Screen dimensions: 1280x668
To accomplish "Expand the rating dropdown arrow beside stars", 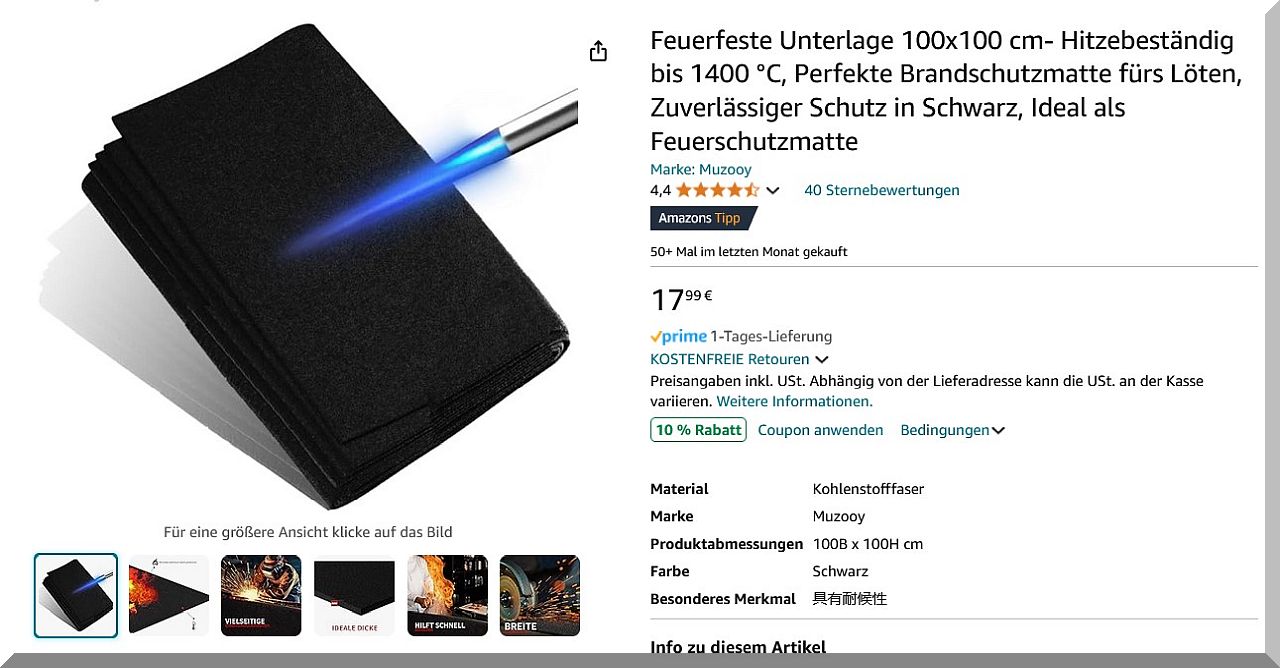I will tap(772, 191).
